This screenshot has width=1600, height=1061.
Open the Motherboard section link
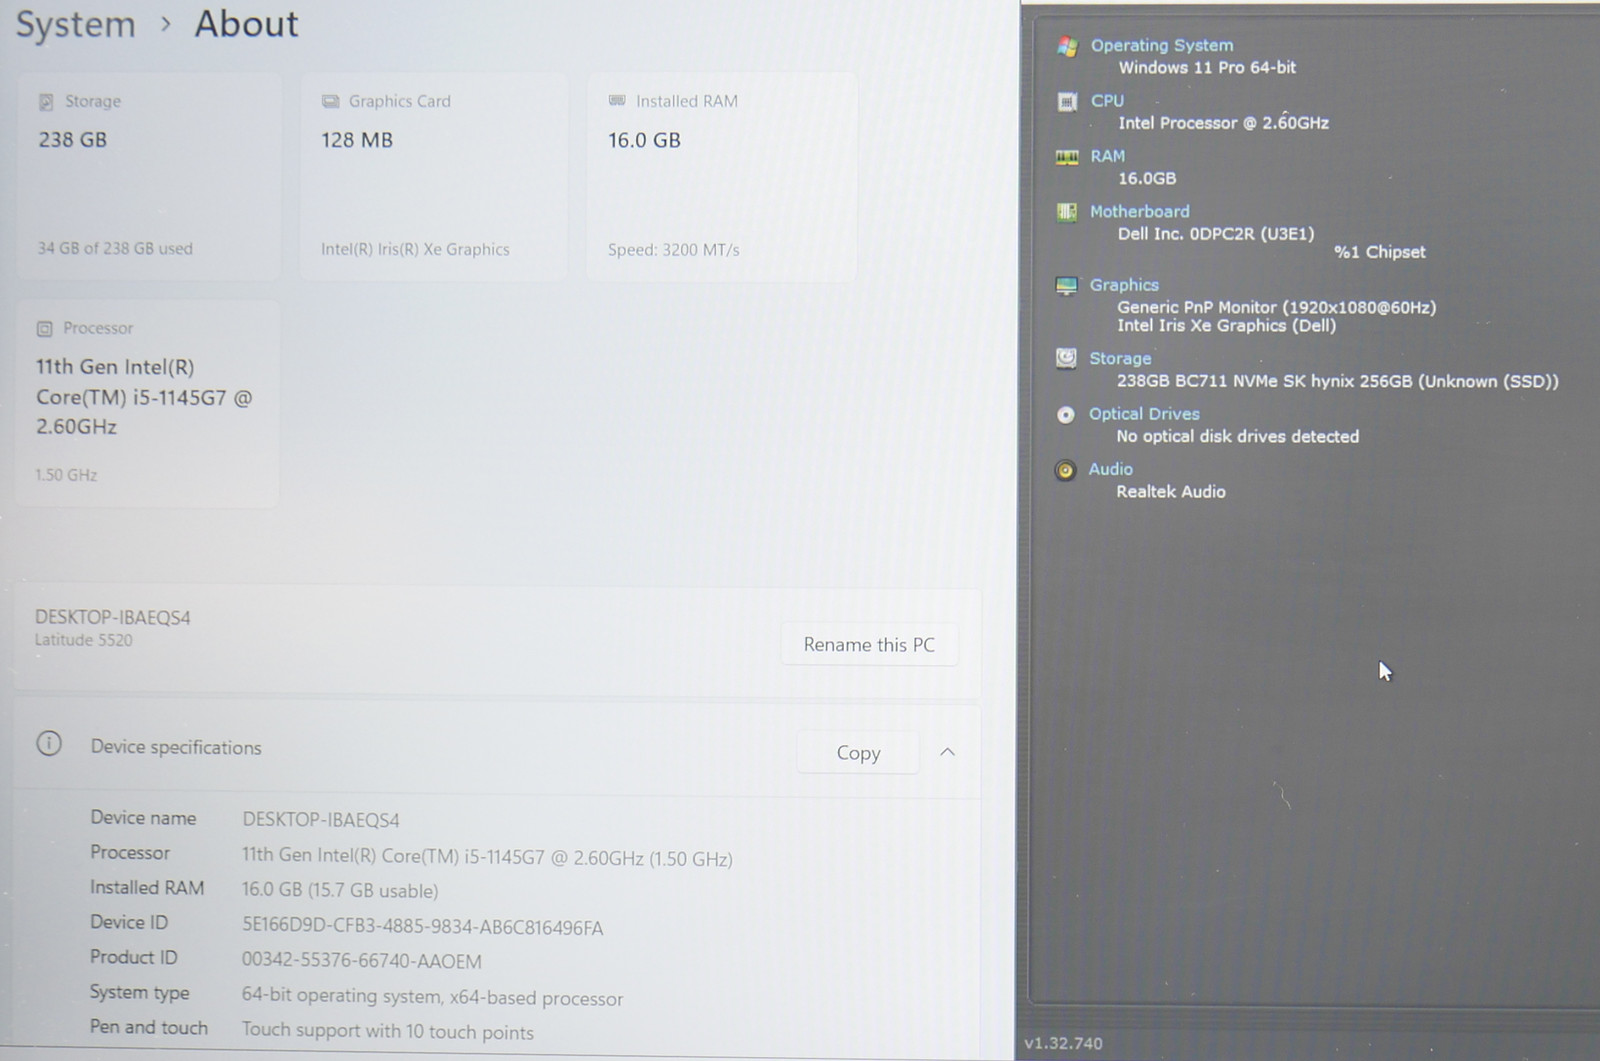point(1139,211)
